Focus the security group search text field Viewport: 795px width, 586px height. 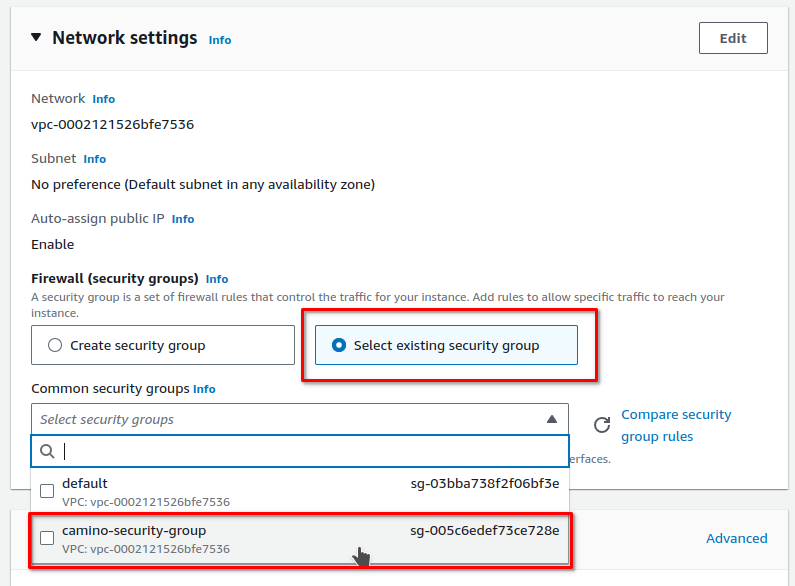coord(310,451)
